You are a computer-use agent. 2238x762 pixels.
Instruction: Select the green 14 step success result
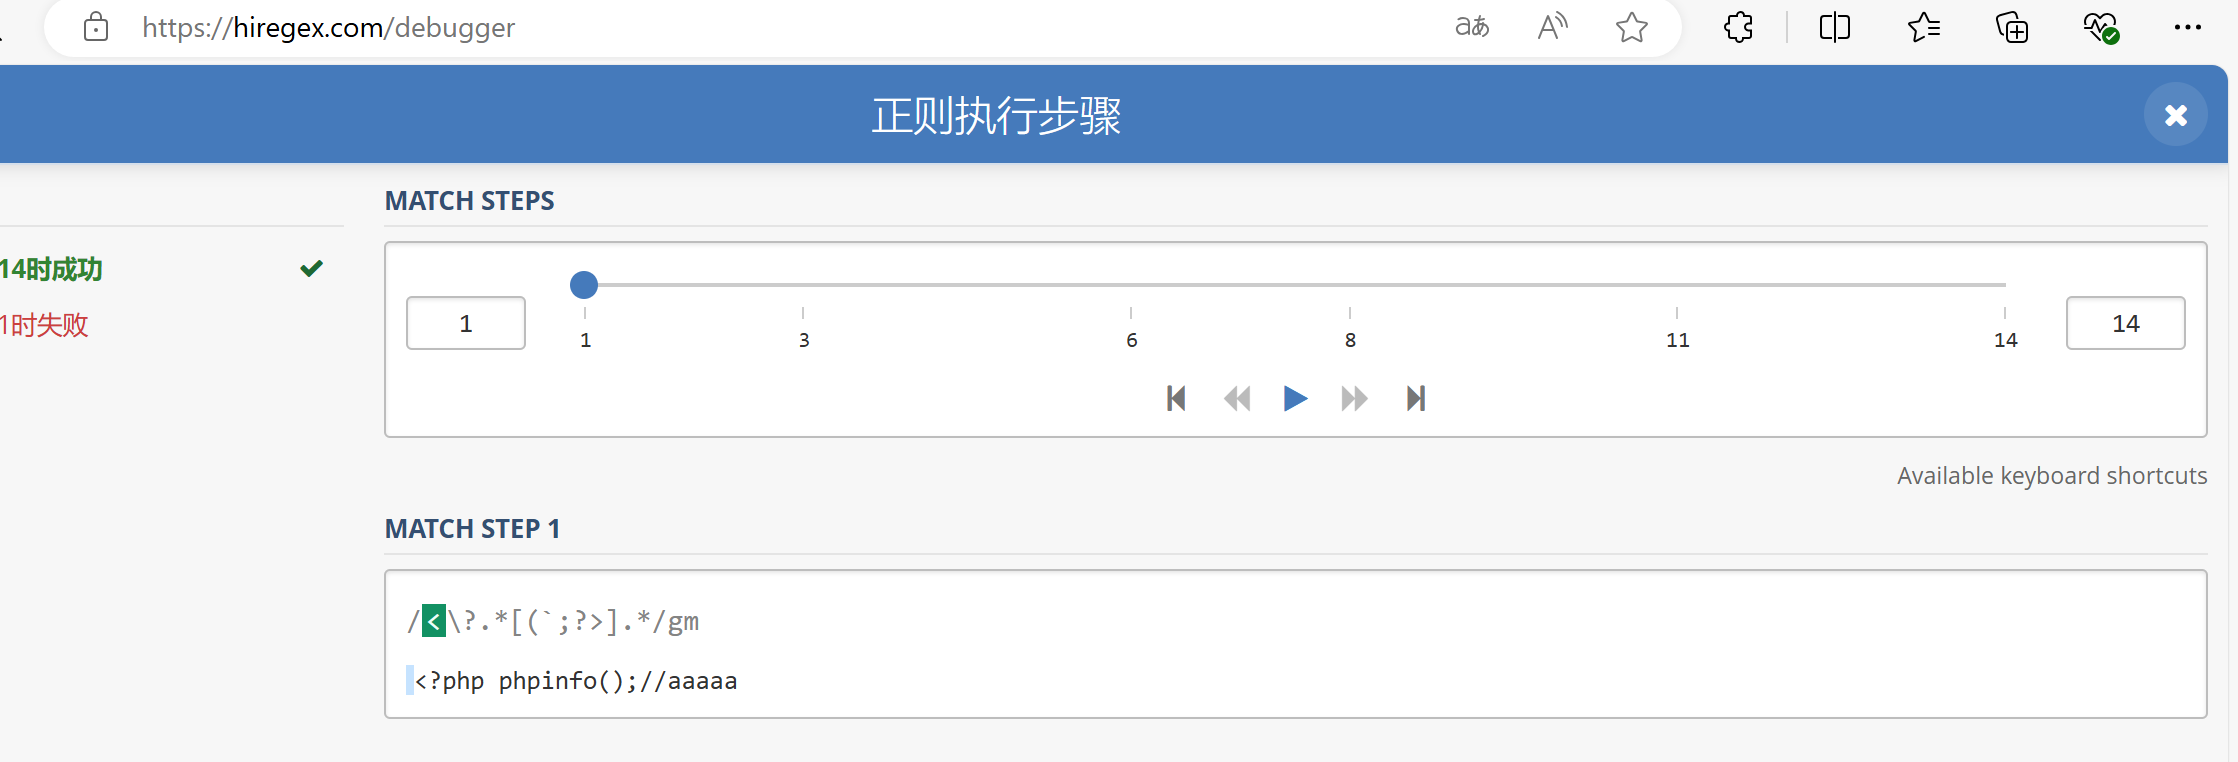click(52, 269)
